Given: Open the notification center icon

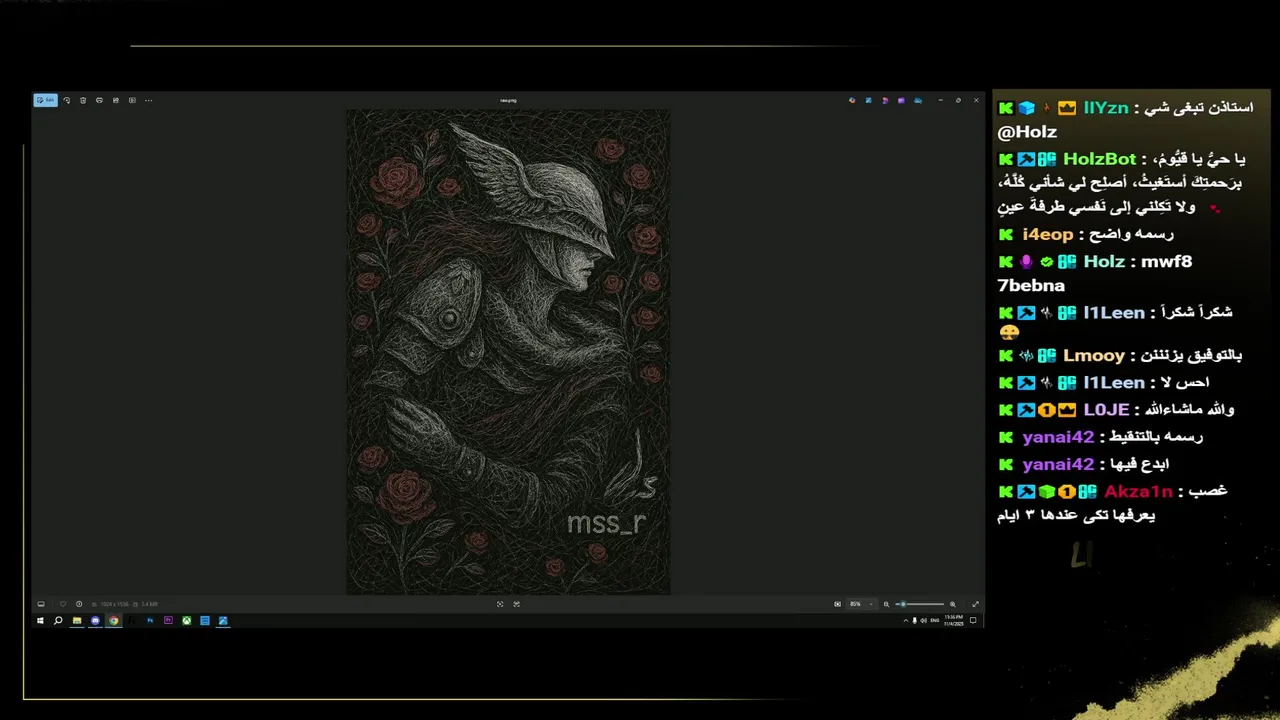Looking at the screenshot, I should pos(973,621).
